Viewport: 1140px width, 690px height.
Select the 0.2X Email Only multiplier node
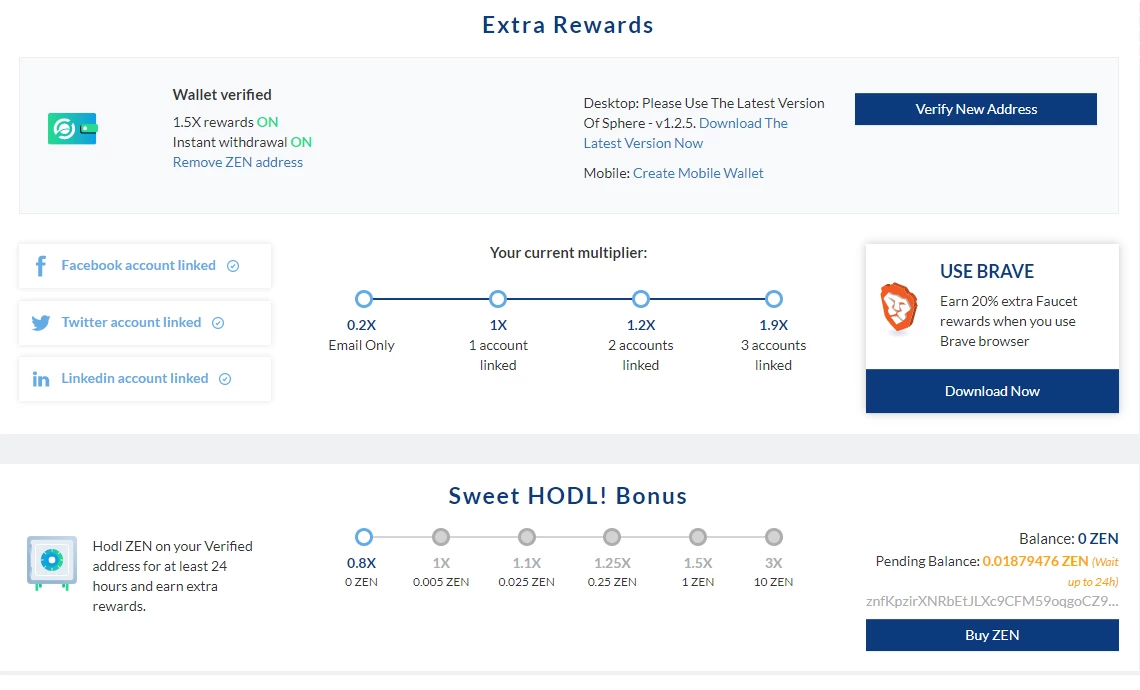(364, 299)
